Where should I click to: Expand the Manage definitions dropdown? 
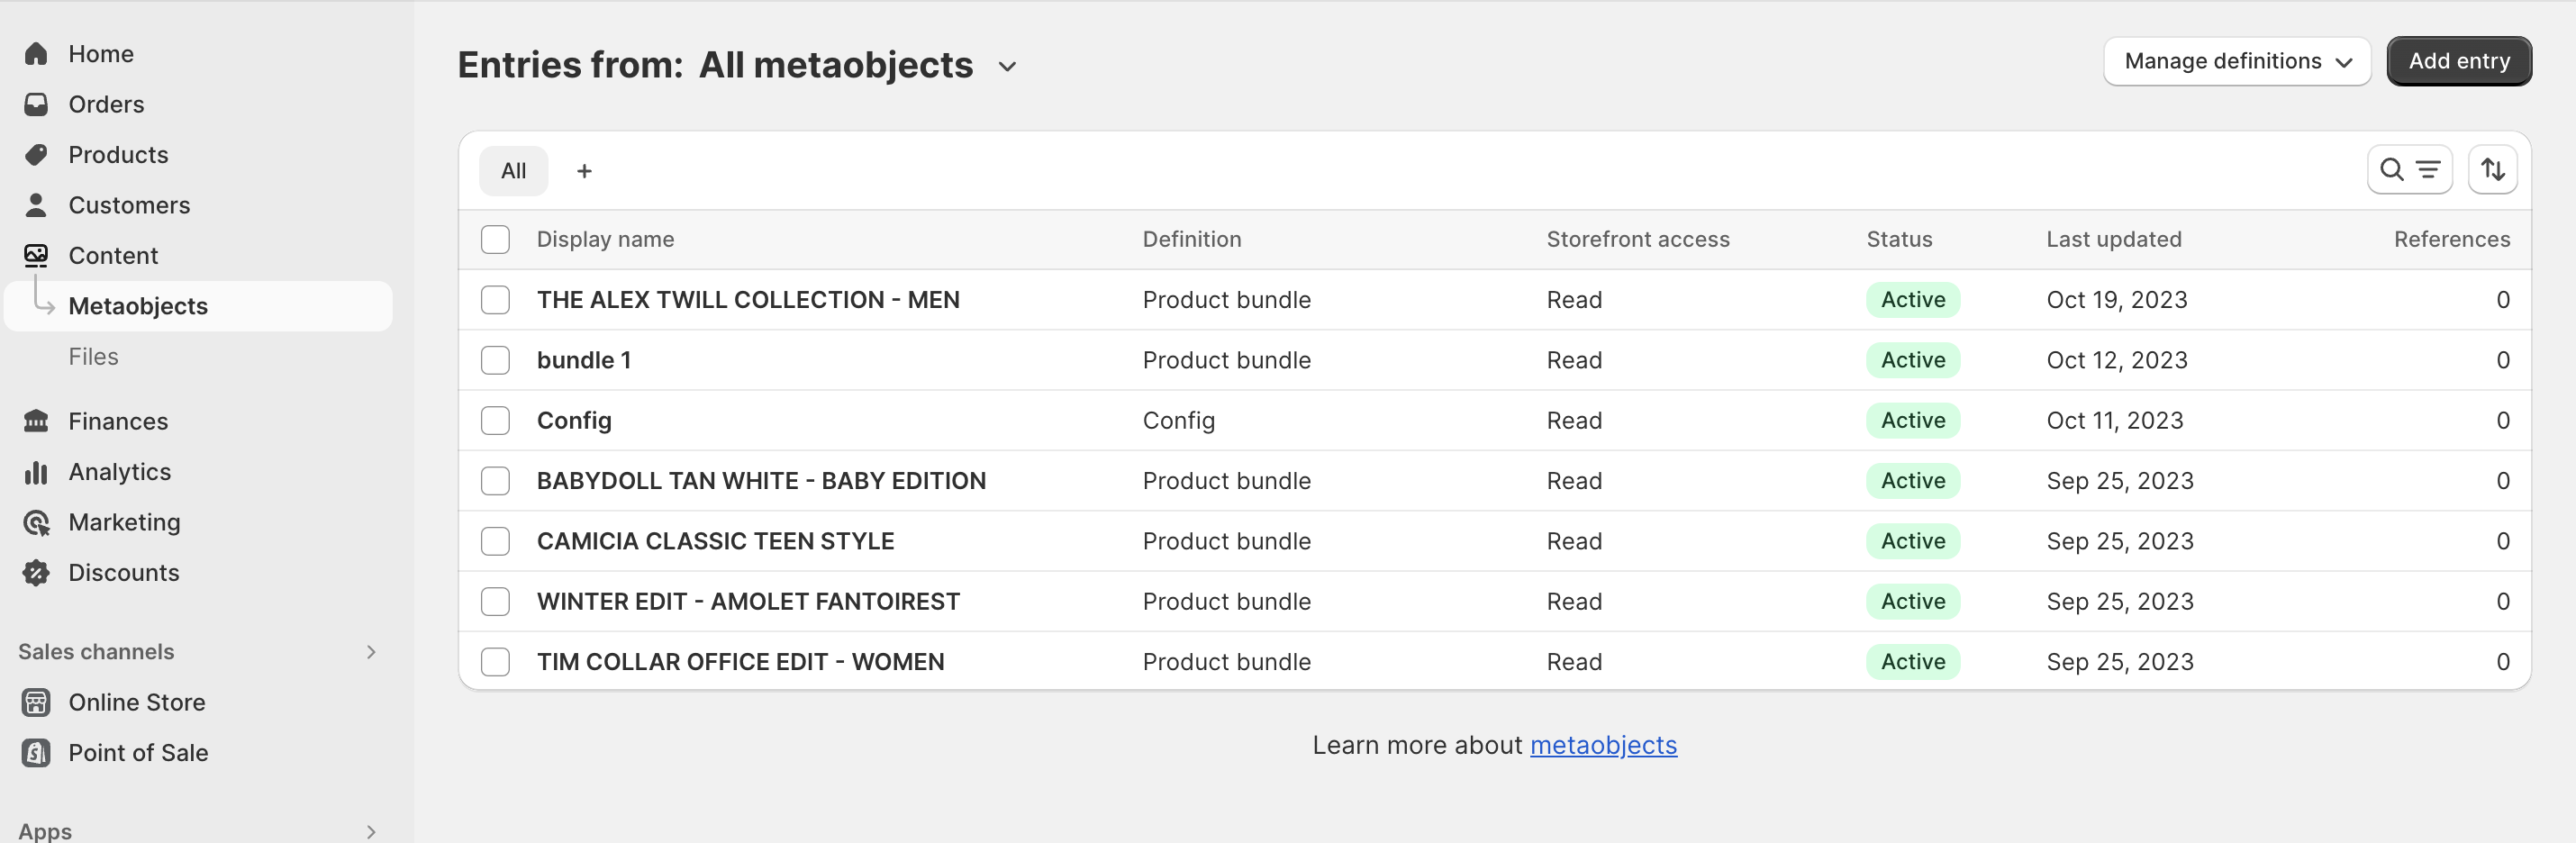[2236, 62]
